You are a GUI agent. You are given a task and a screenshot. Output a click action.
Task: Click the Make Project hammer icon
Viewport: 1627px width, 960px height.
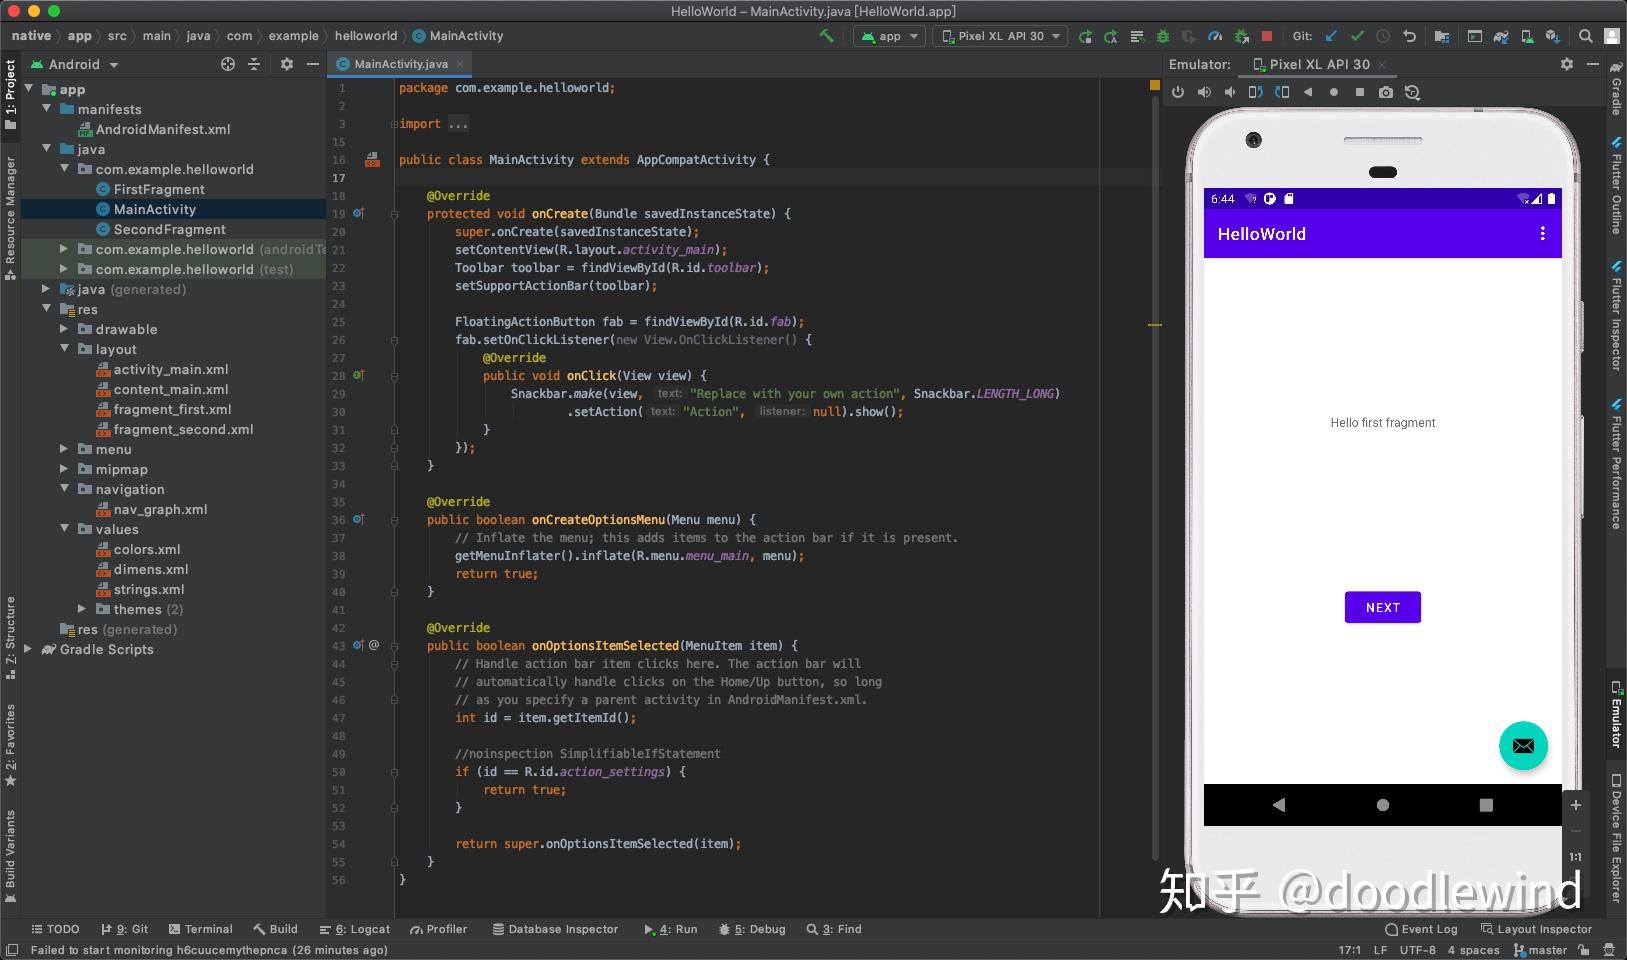[826, 36]
